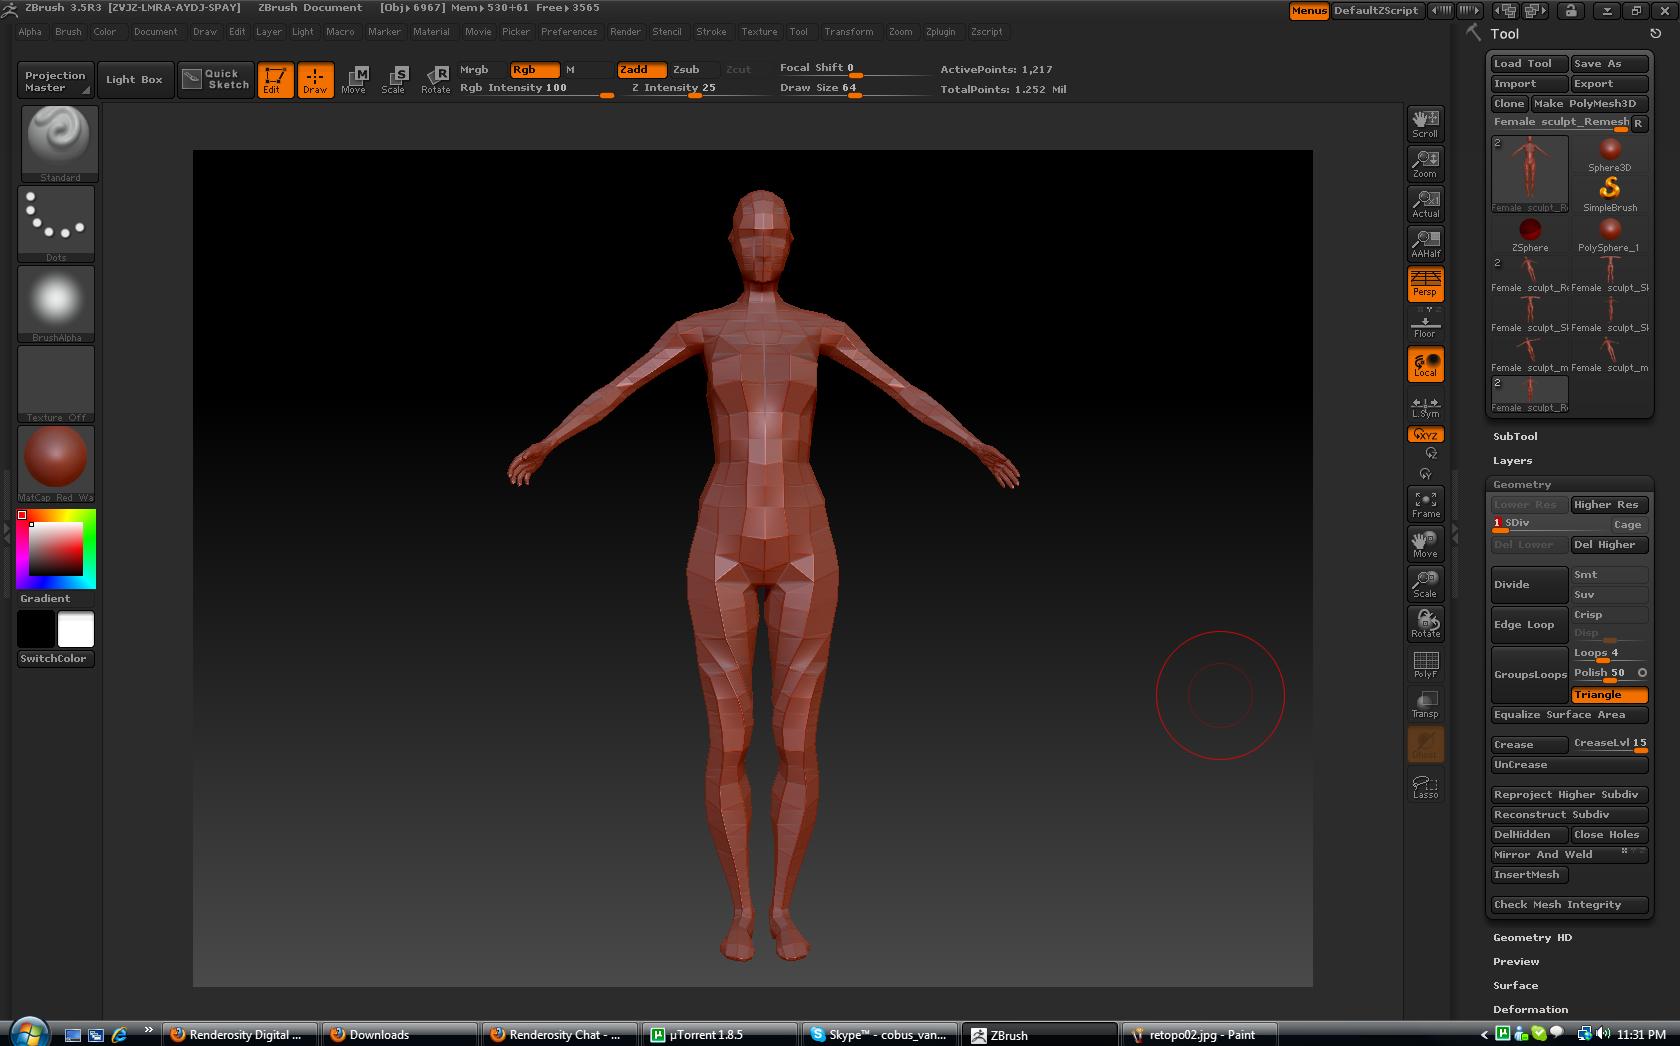Select the Sphere3D tool
The height and width of the screenshot is (1046, 1680).
pos(1610,154)
